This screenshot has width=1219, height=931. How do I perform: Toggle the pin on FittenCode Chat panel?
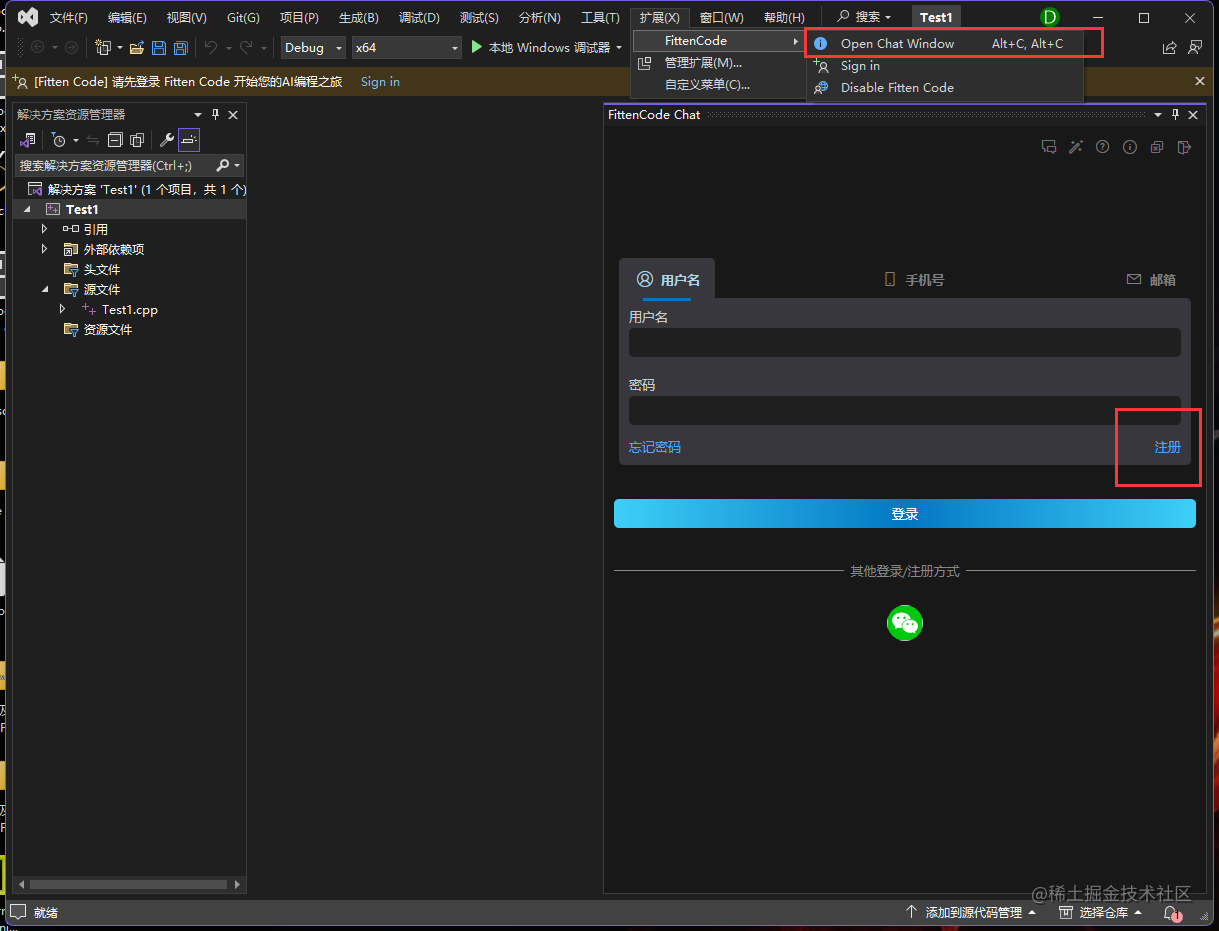pyautogui.click(x=1175, y=115)
